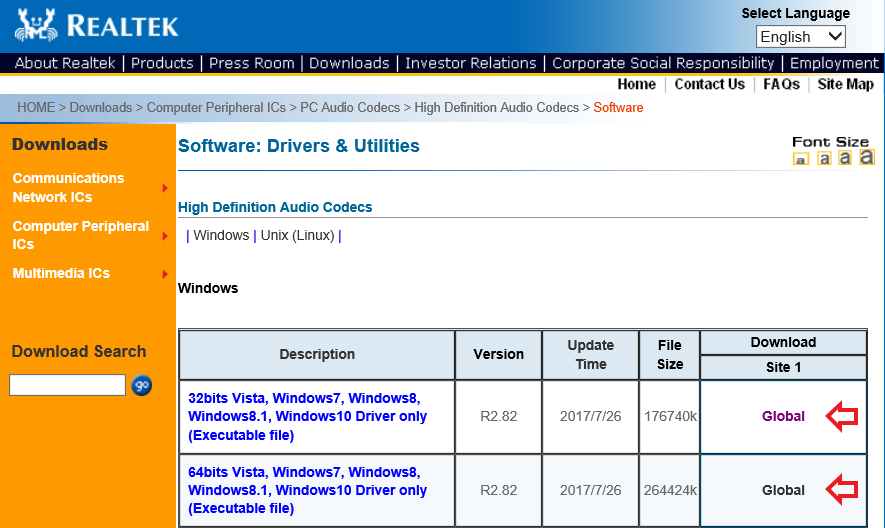Viewport: 885px width, 528px height.
Task: Click PC Audio Codecs breadcrumb
Action: [x=350, y=107]
